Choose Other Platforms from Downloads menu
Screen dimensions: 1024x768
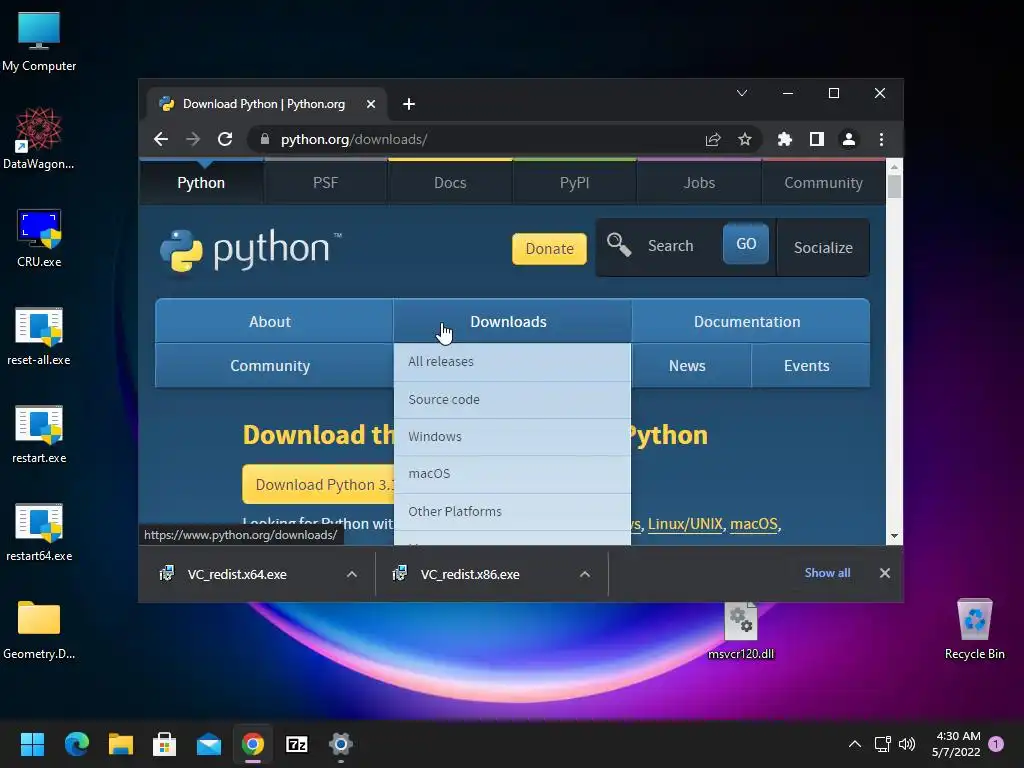pos(512,511)
